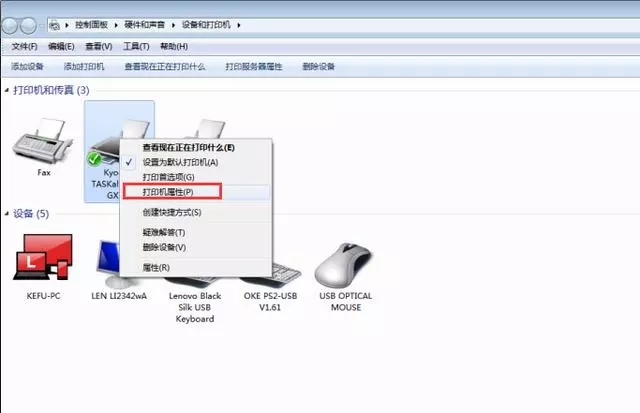Click toolbar 查看现在正在打印什么 button
This screenshot has height=413, width=640.
165,66
